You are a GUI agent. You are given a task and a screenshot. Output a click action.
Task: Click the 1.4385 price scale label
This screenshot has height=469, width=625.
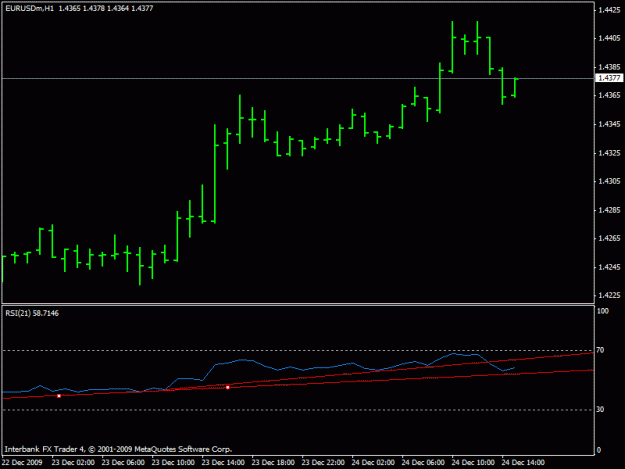tap(609, 67)
